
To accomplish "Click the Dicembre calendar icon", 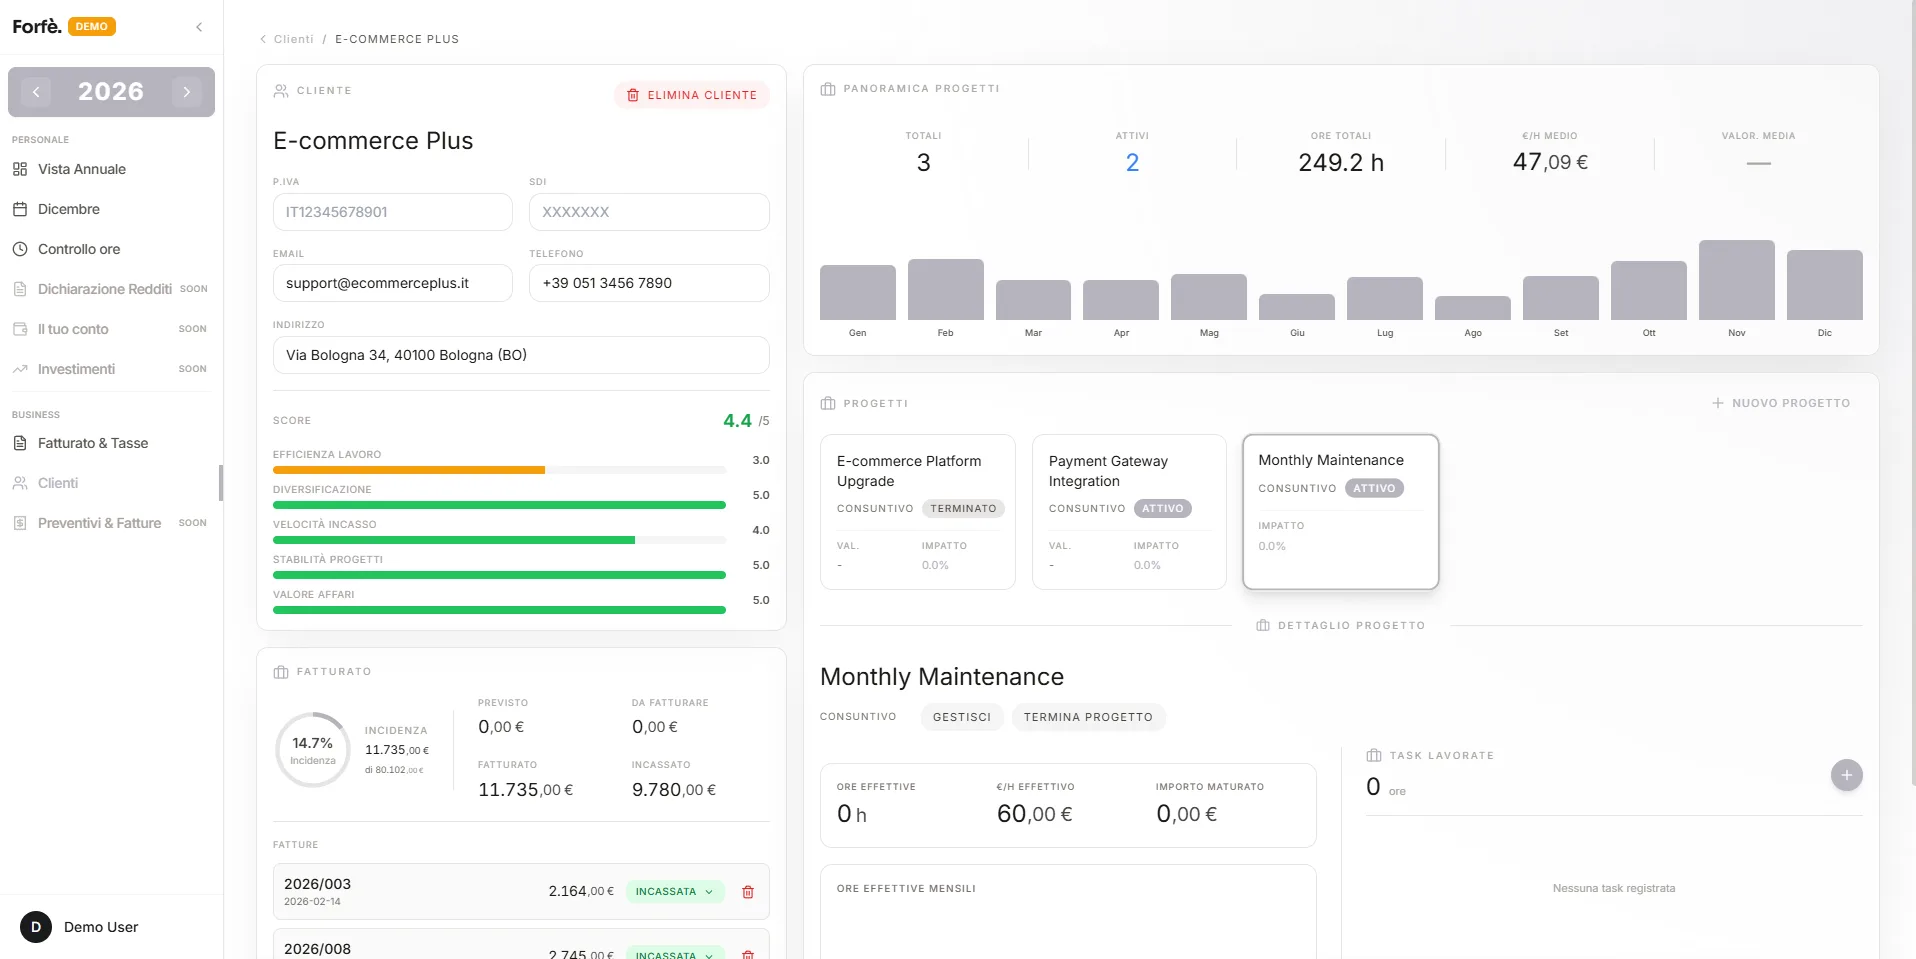I will pos(20,209).
